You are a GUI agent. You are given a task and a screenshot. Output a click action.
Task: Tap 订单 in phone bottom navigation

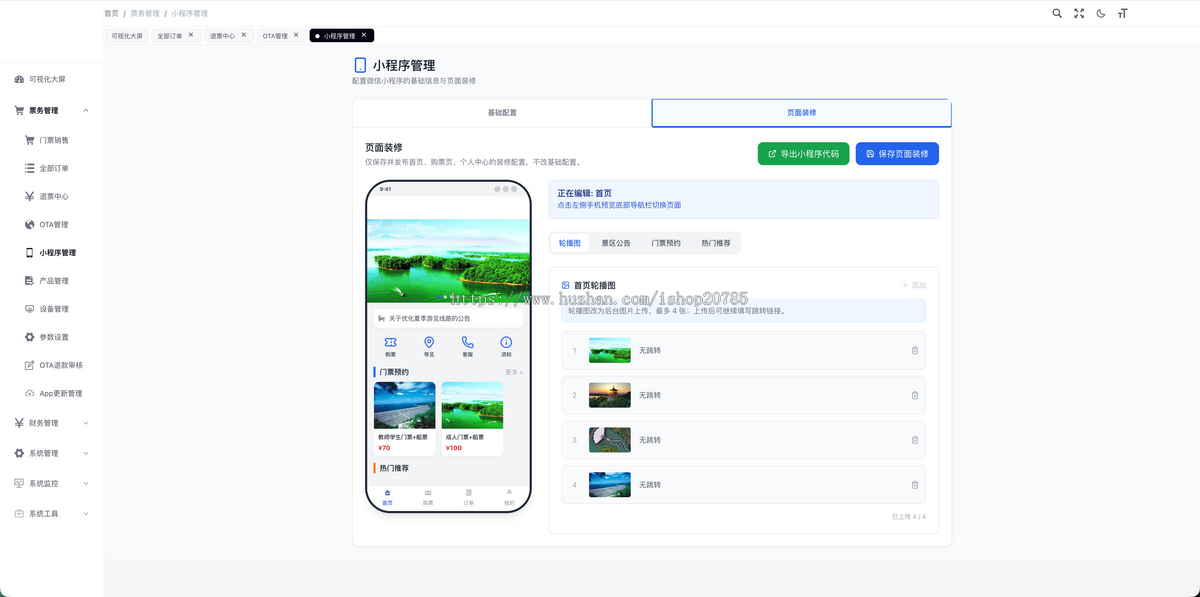pyautogui.click(x=469, y=497)
